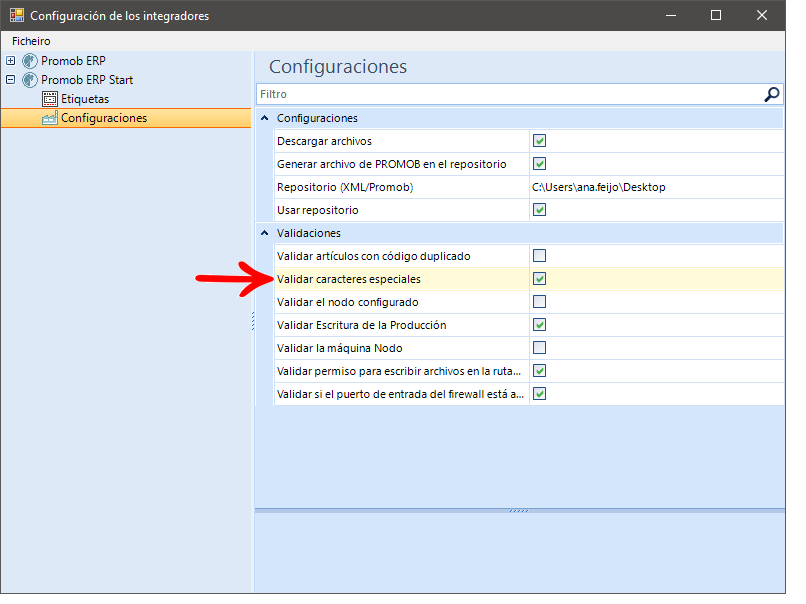The width and height of the screenshot is (806, 604).
Task: Toggle Generar archivo de PROMOB en el repositorio
Action: pyautogui.click(x=539, y=163)
